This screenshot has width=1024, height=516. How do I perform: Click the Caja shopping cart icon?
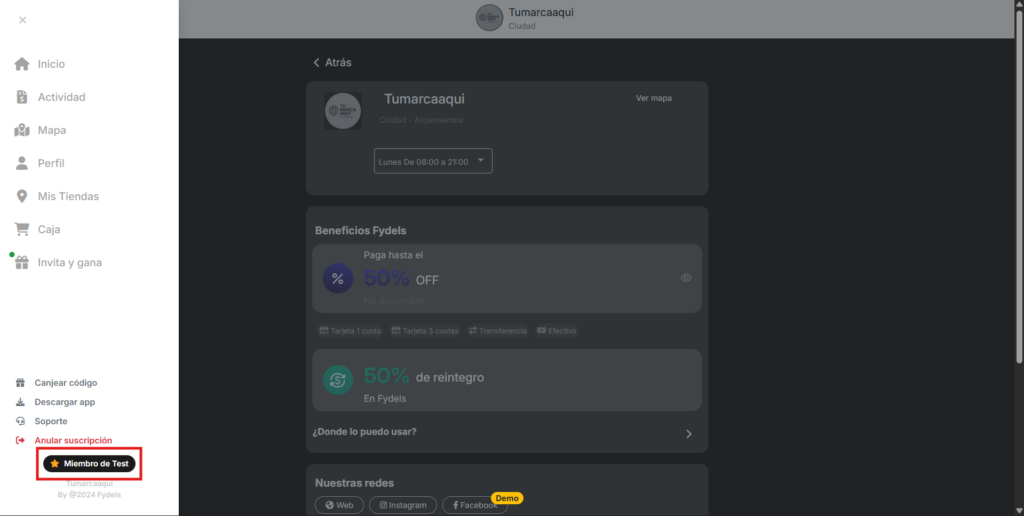point(22,229)
